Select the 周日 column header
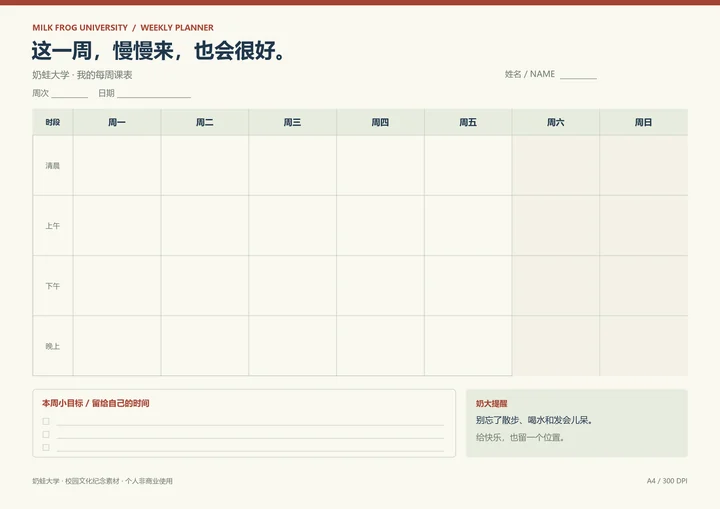The width and height of the screenshot is (720, 509). 643,122
